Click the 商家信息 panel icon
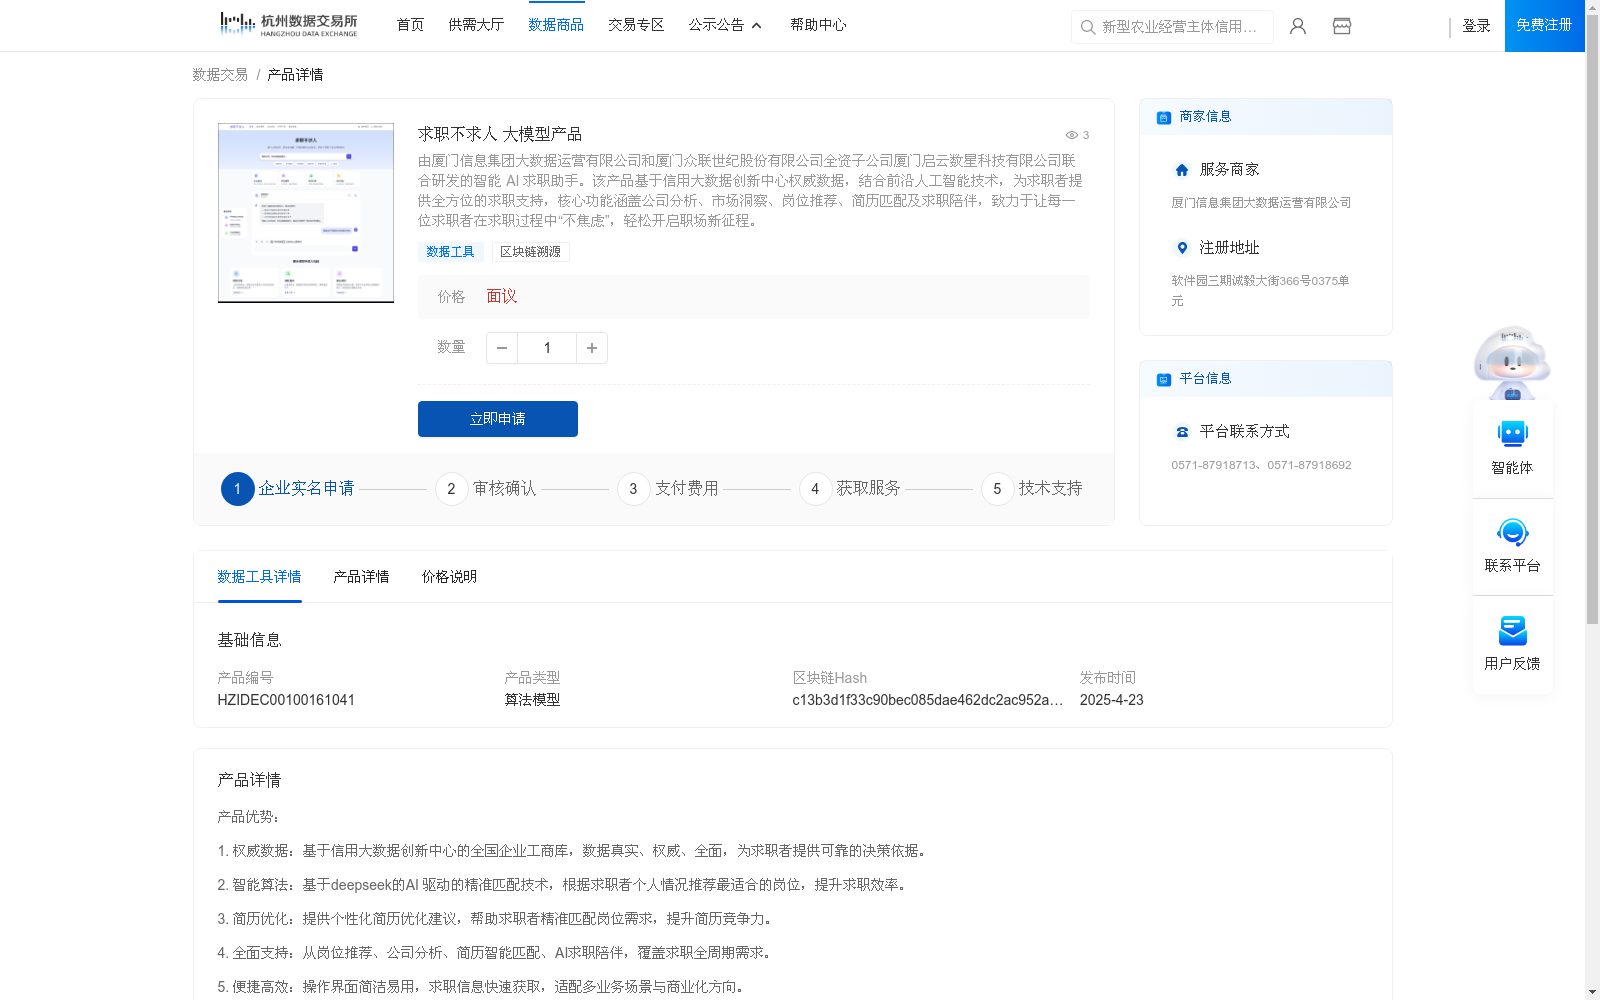The height and width of the screenshot is (1000, 1600). [x=1163, y=117]
